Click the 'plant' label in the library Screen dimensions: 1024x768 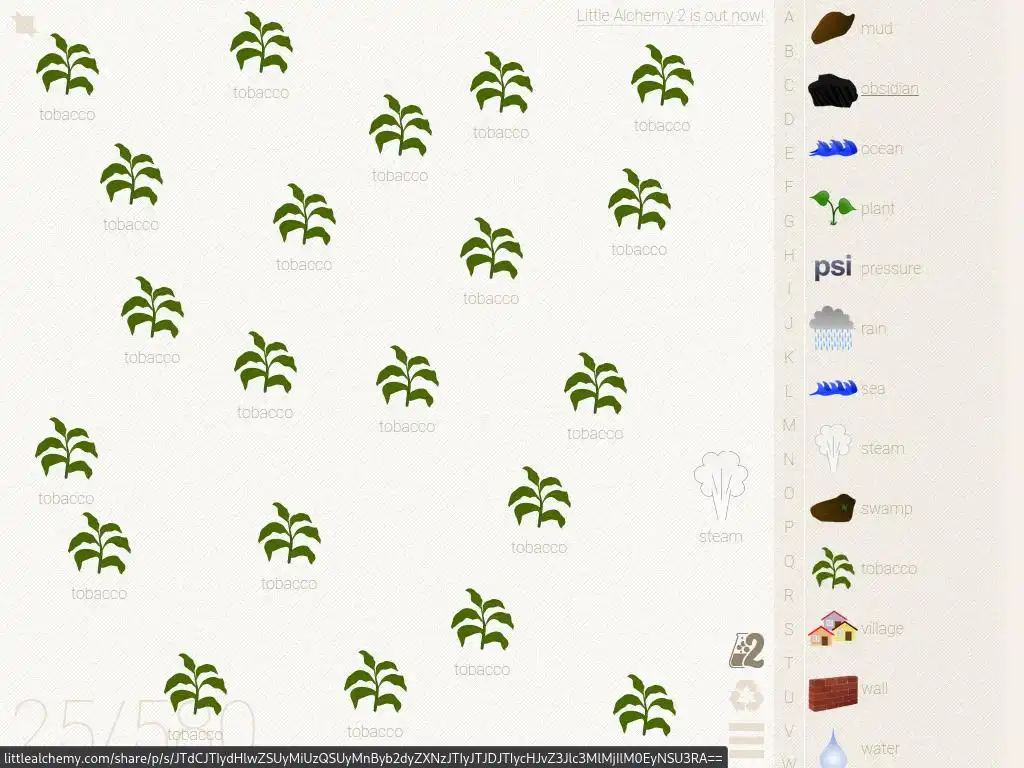pos(878,209)
